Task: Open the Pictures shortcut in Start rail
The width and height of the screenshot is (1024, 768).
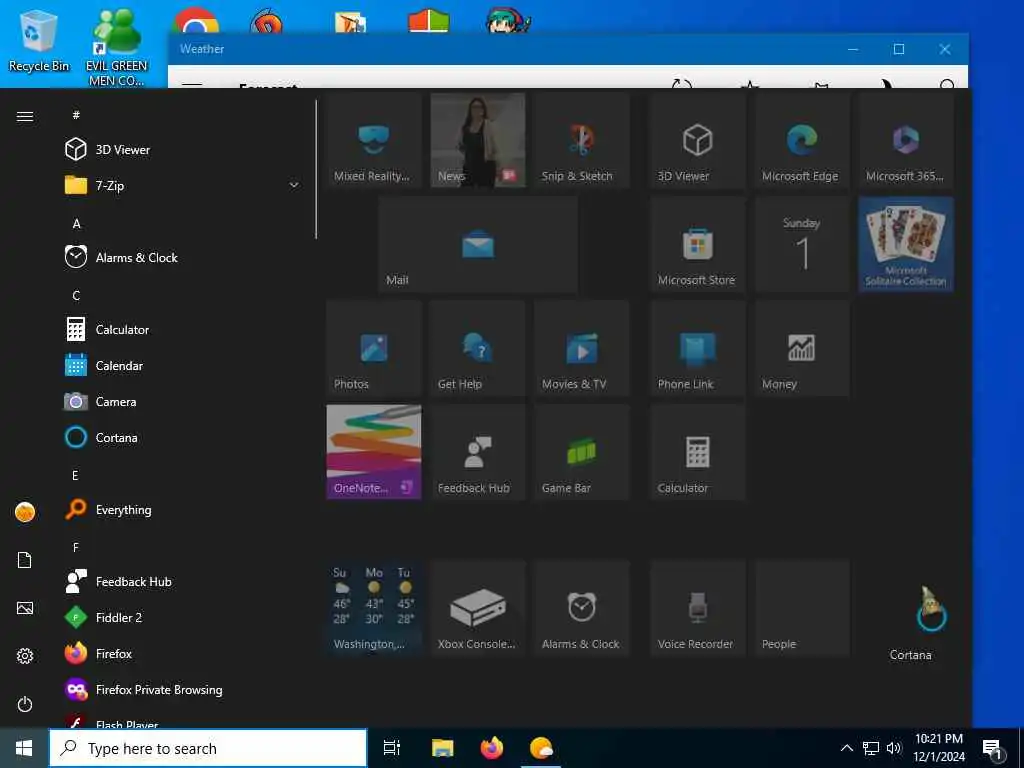Action: point(25,608)
